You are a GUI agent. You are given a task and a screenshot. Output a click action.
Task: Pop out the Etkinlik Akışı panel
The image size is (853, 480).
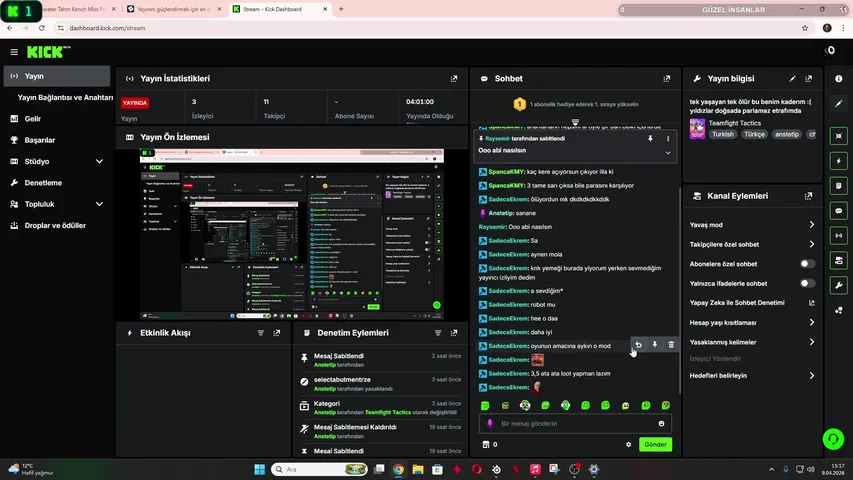pyautogui.click(x=276, y=333)
